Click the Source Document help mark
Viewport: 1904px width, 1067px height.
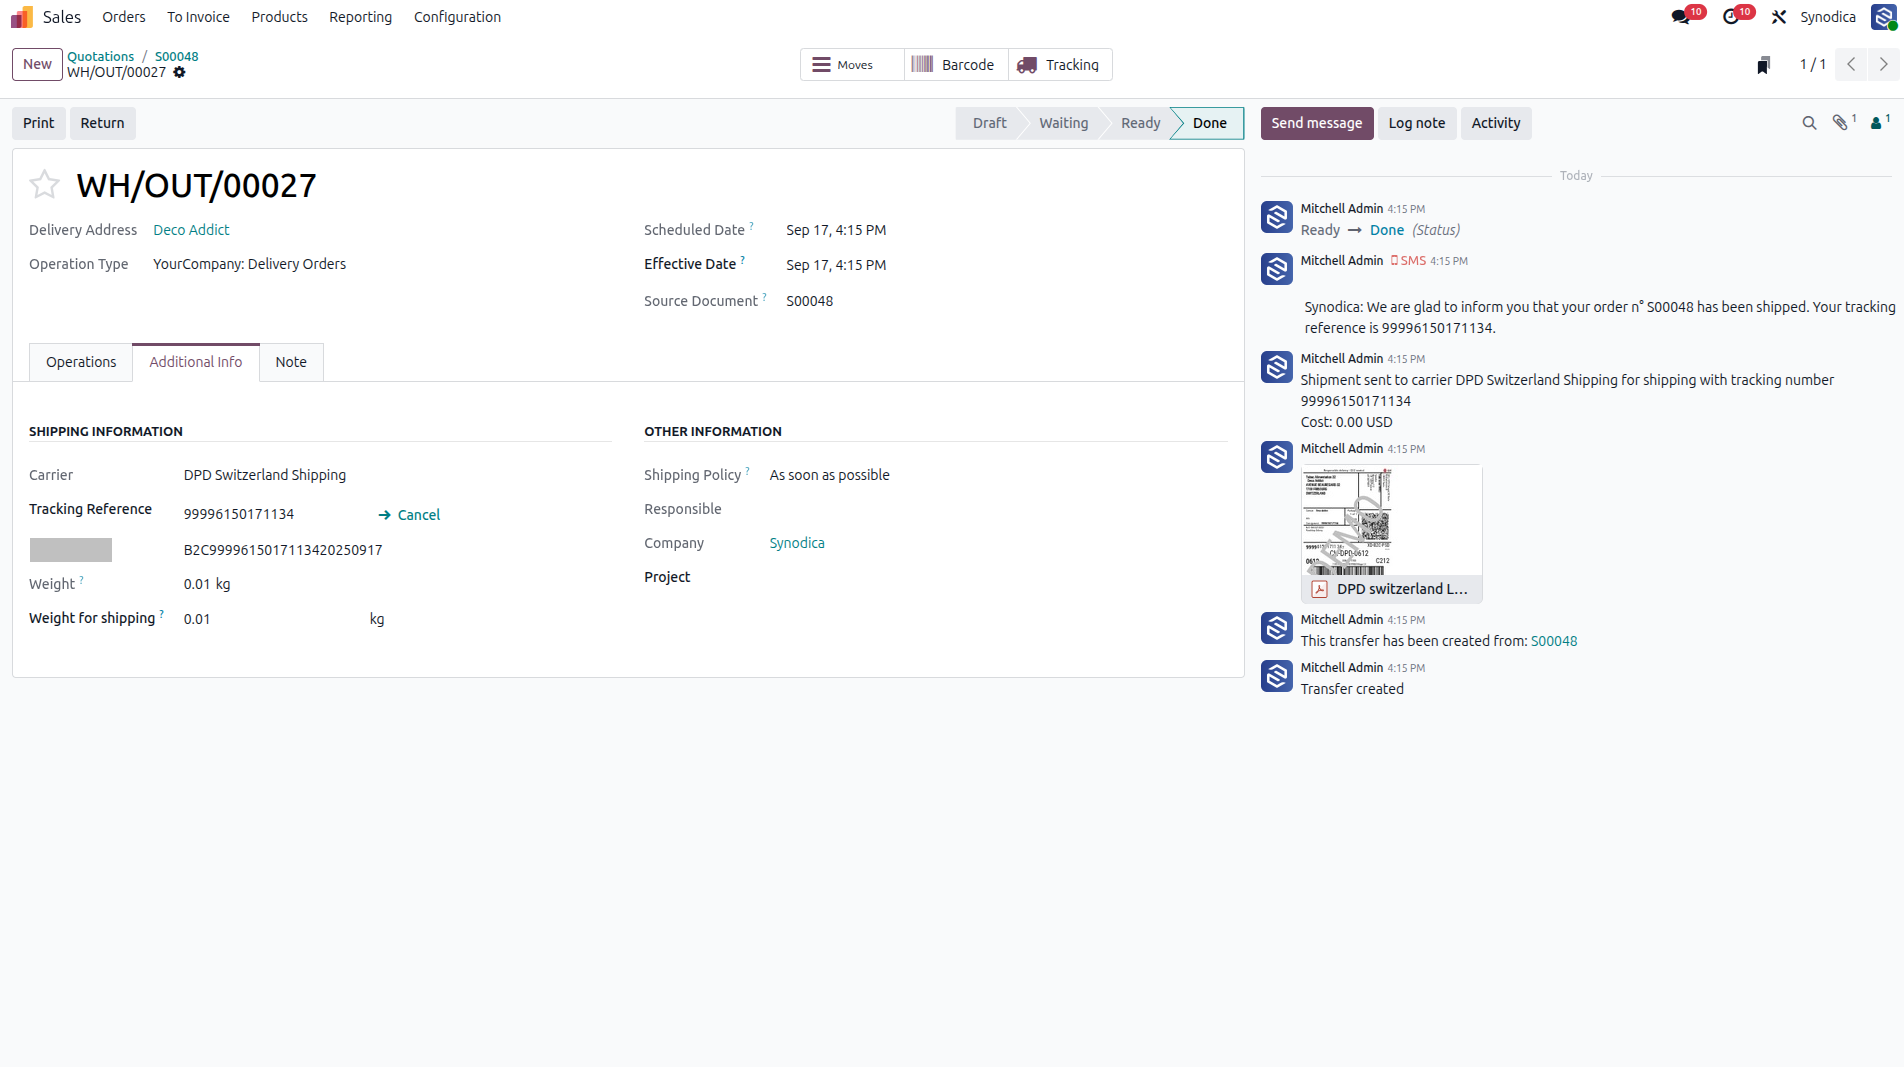[764, 296]
